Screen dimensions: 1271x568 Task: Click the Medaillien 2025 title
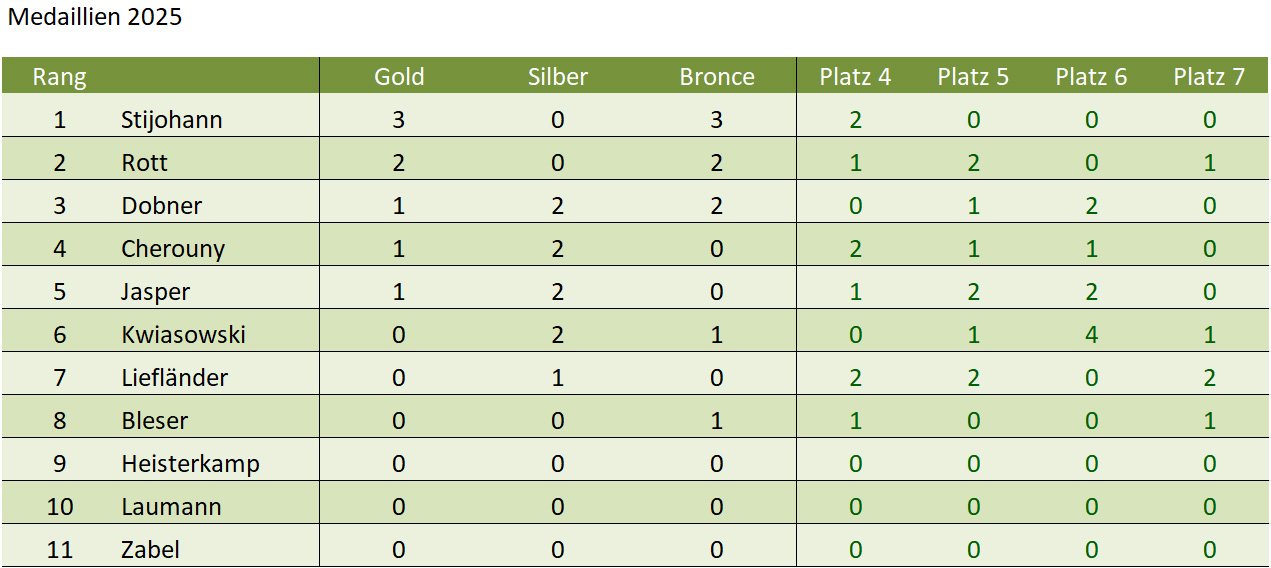pyautogui.click(x=95, y=17)
